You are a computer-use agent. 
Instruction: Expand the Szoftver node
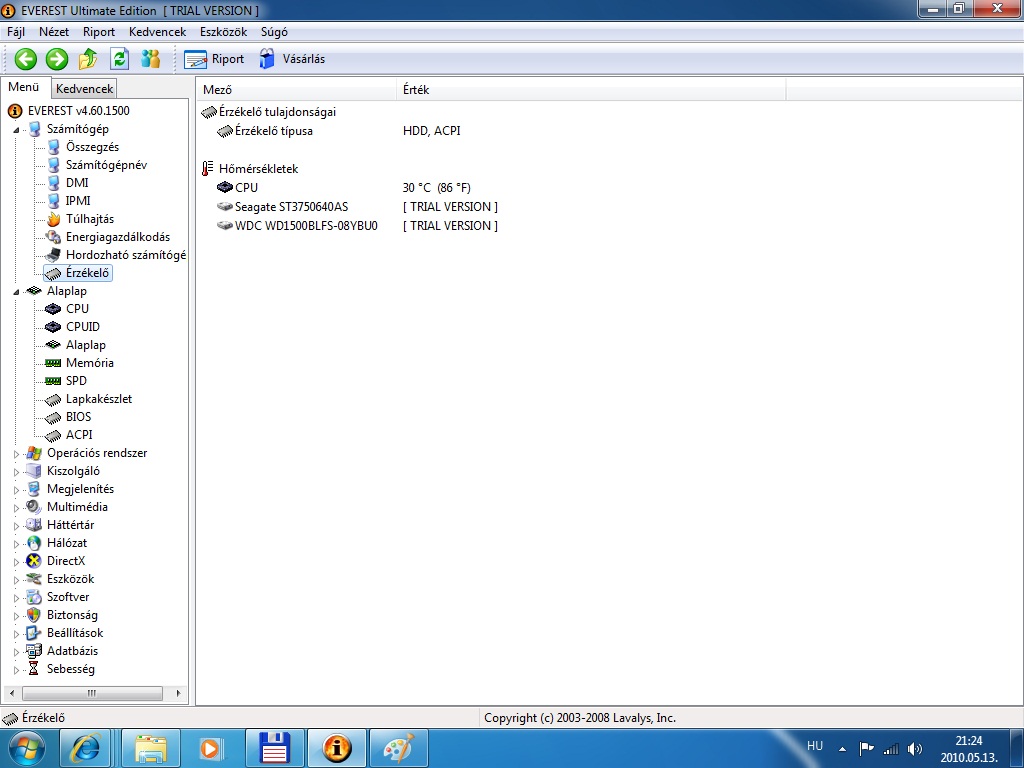16,598
